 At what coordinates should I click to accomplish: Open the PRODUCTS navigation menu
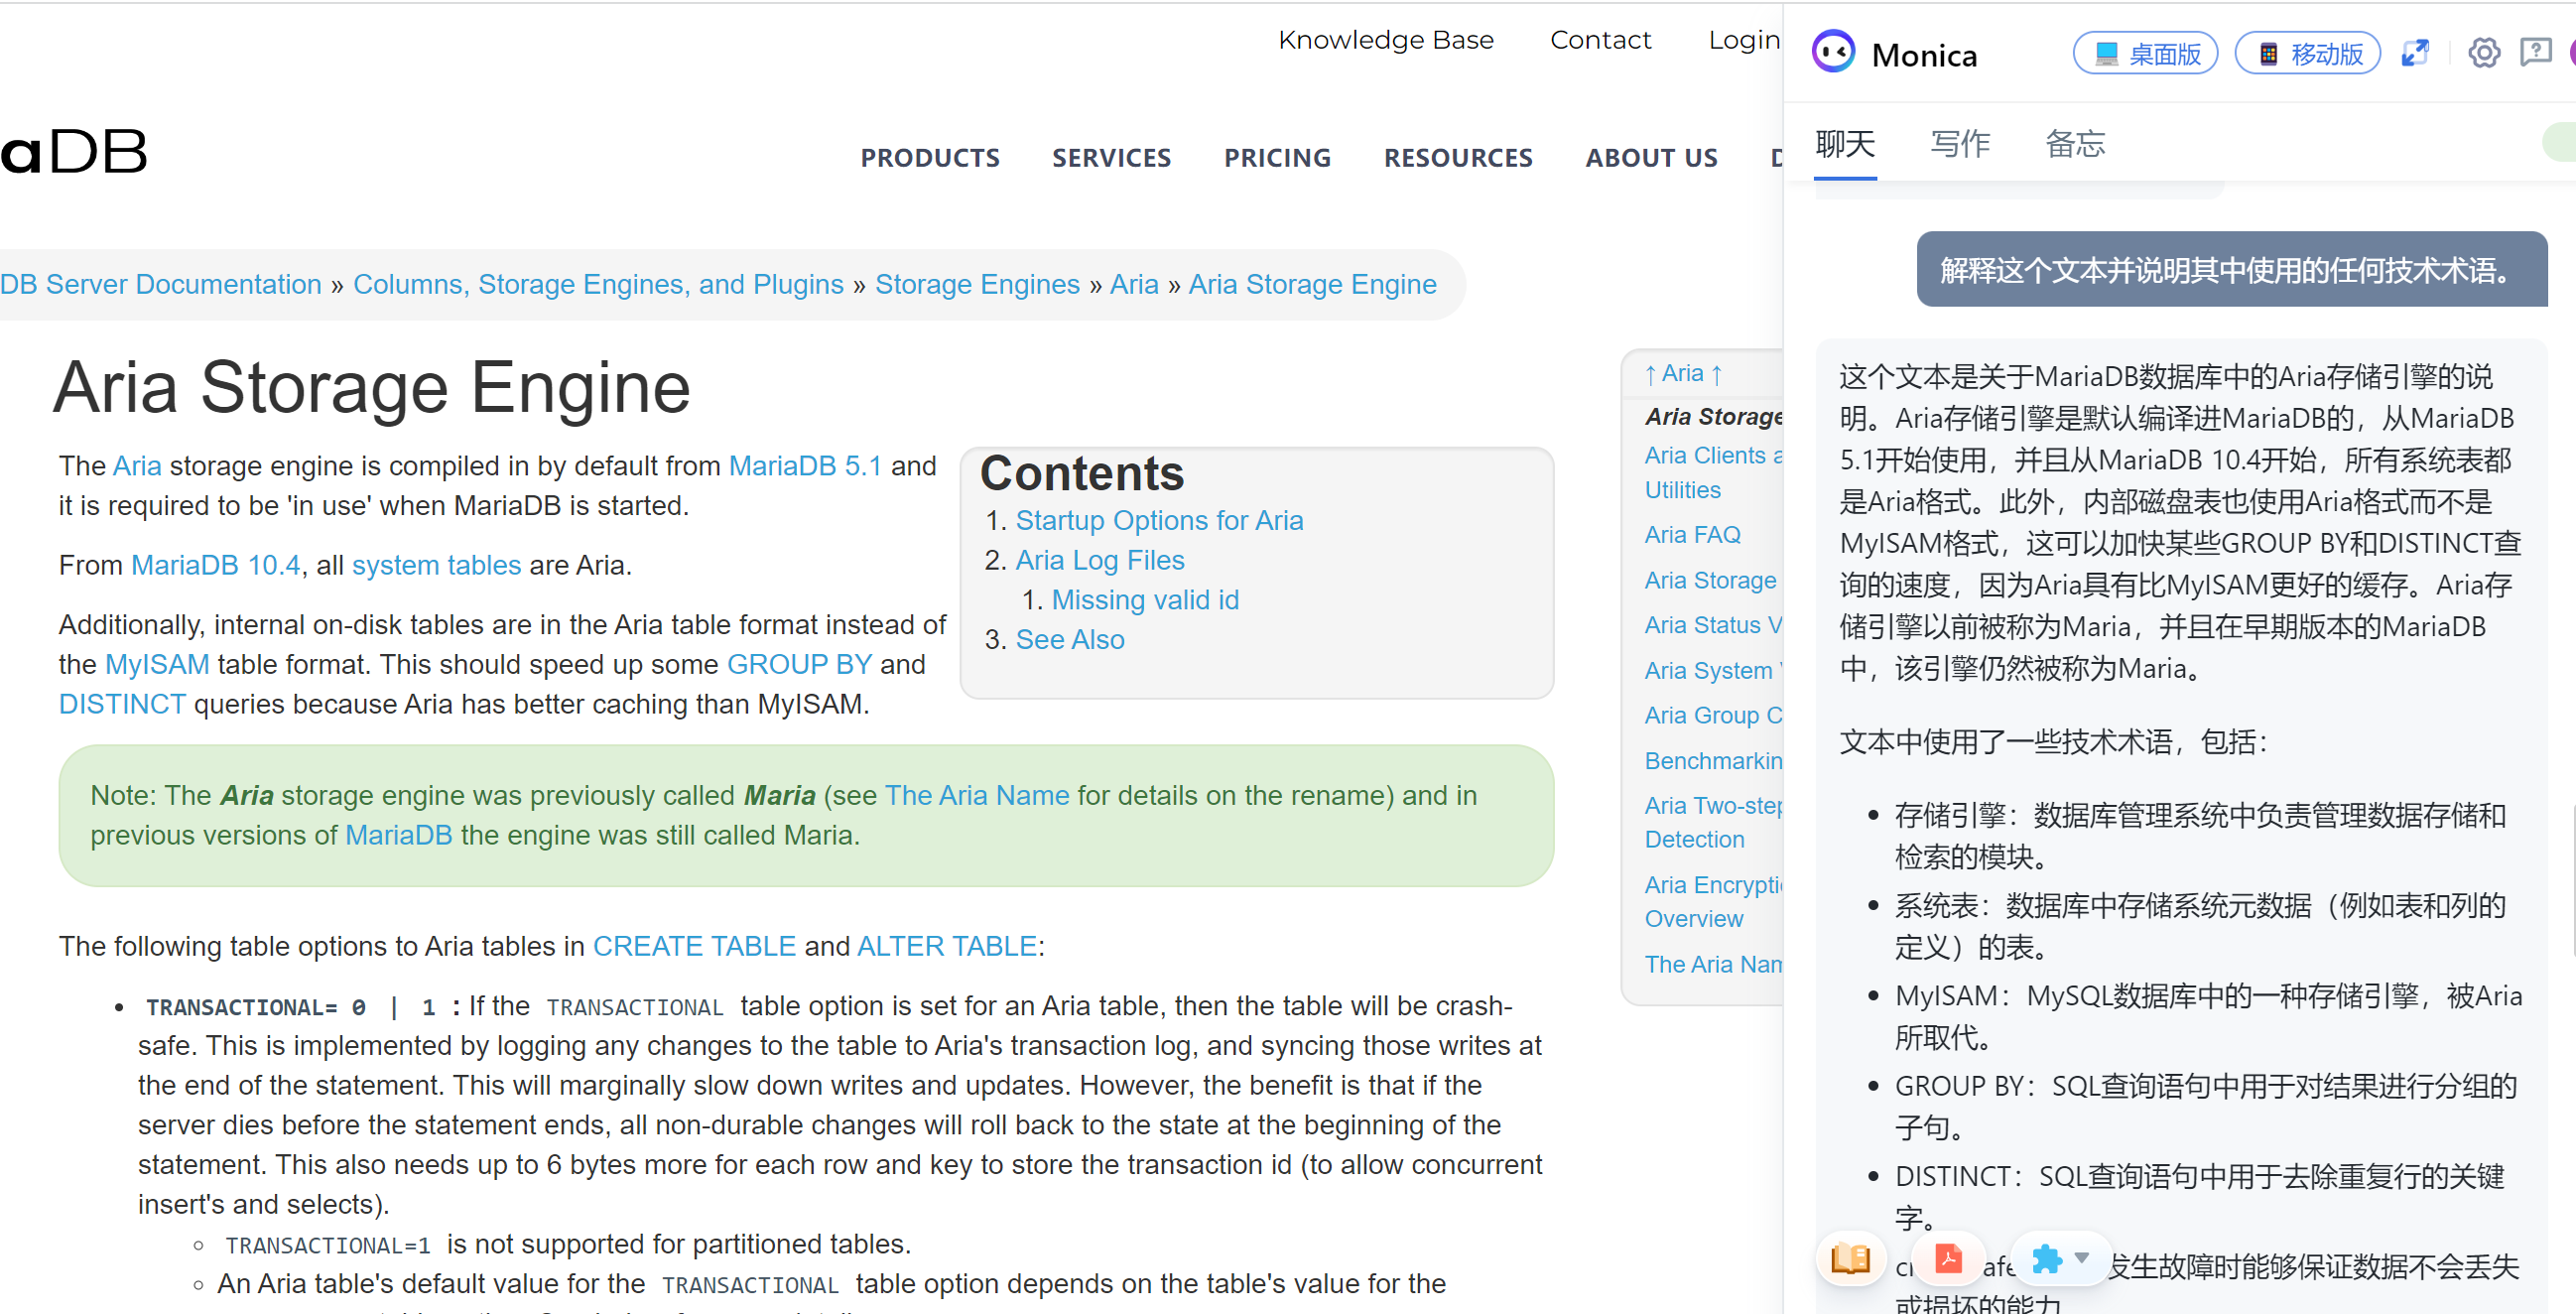point(929,158)
